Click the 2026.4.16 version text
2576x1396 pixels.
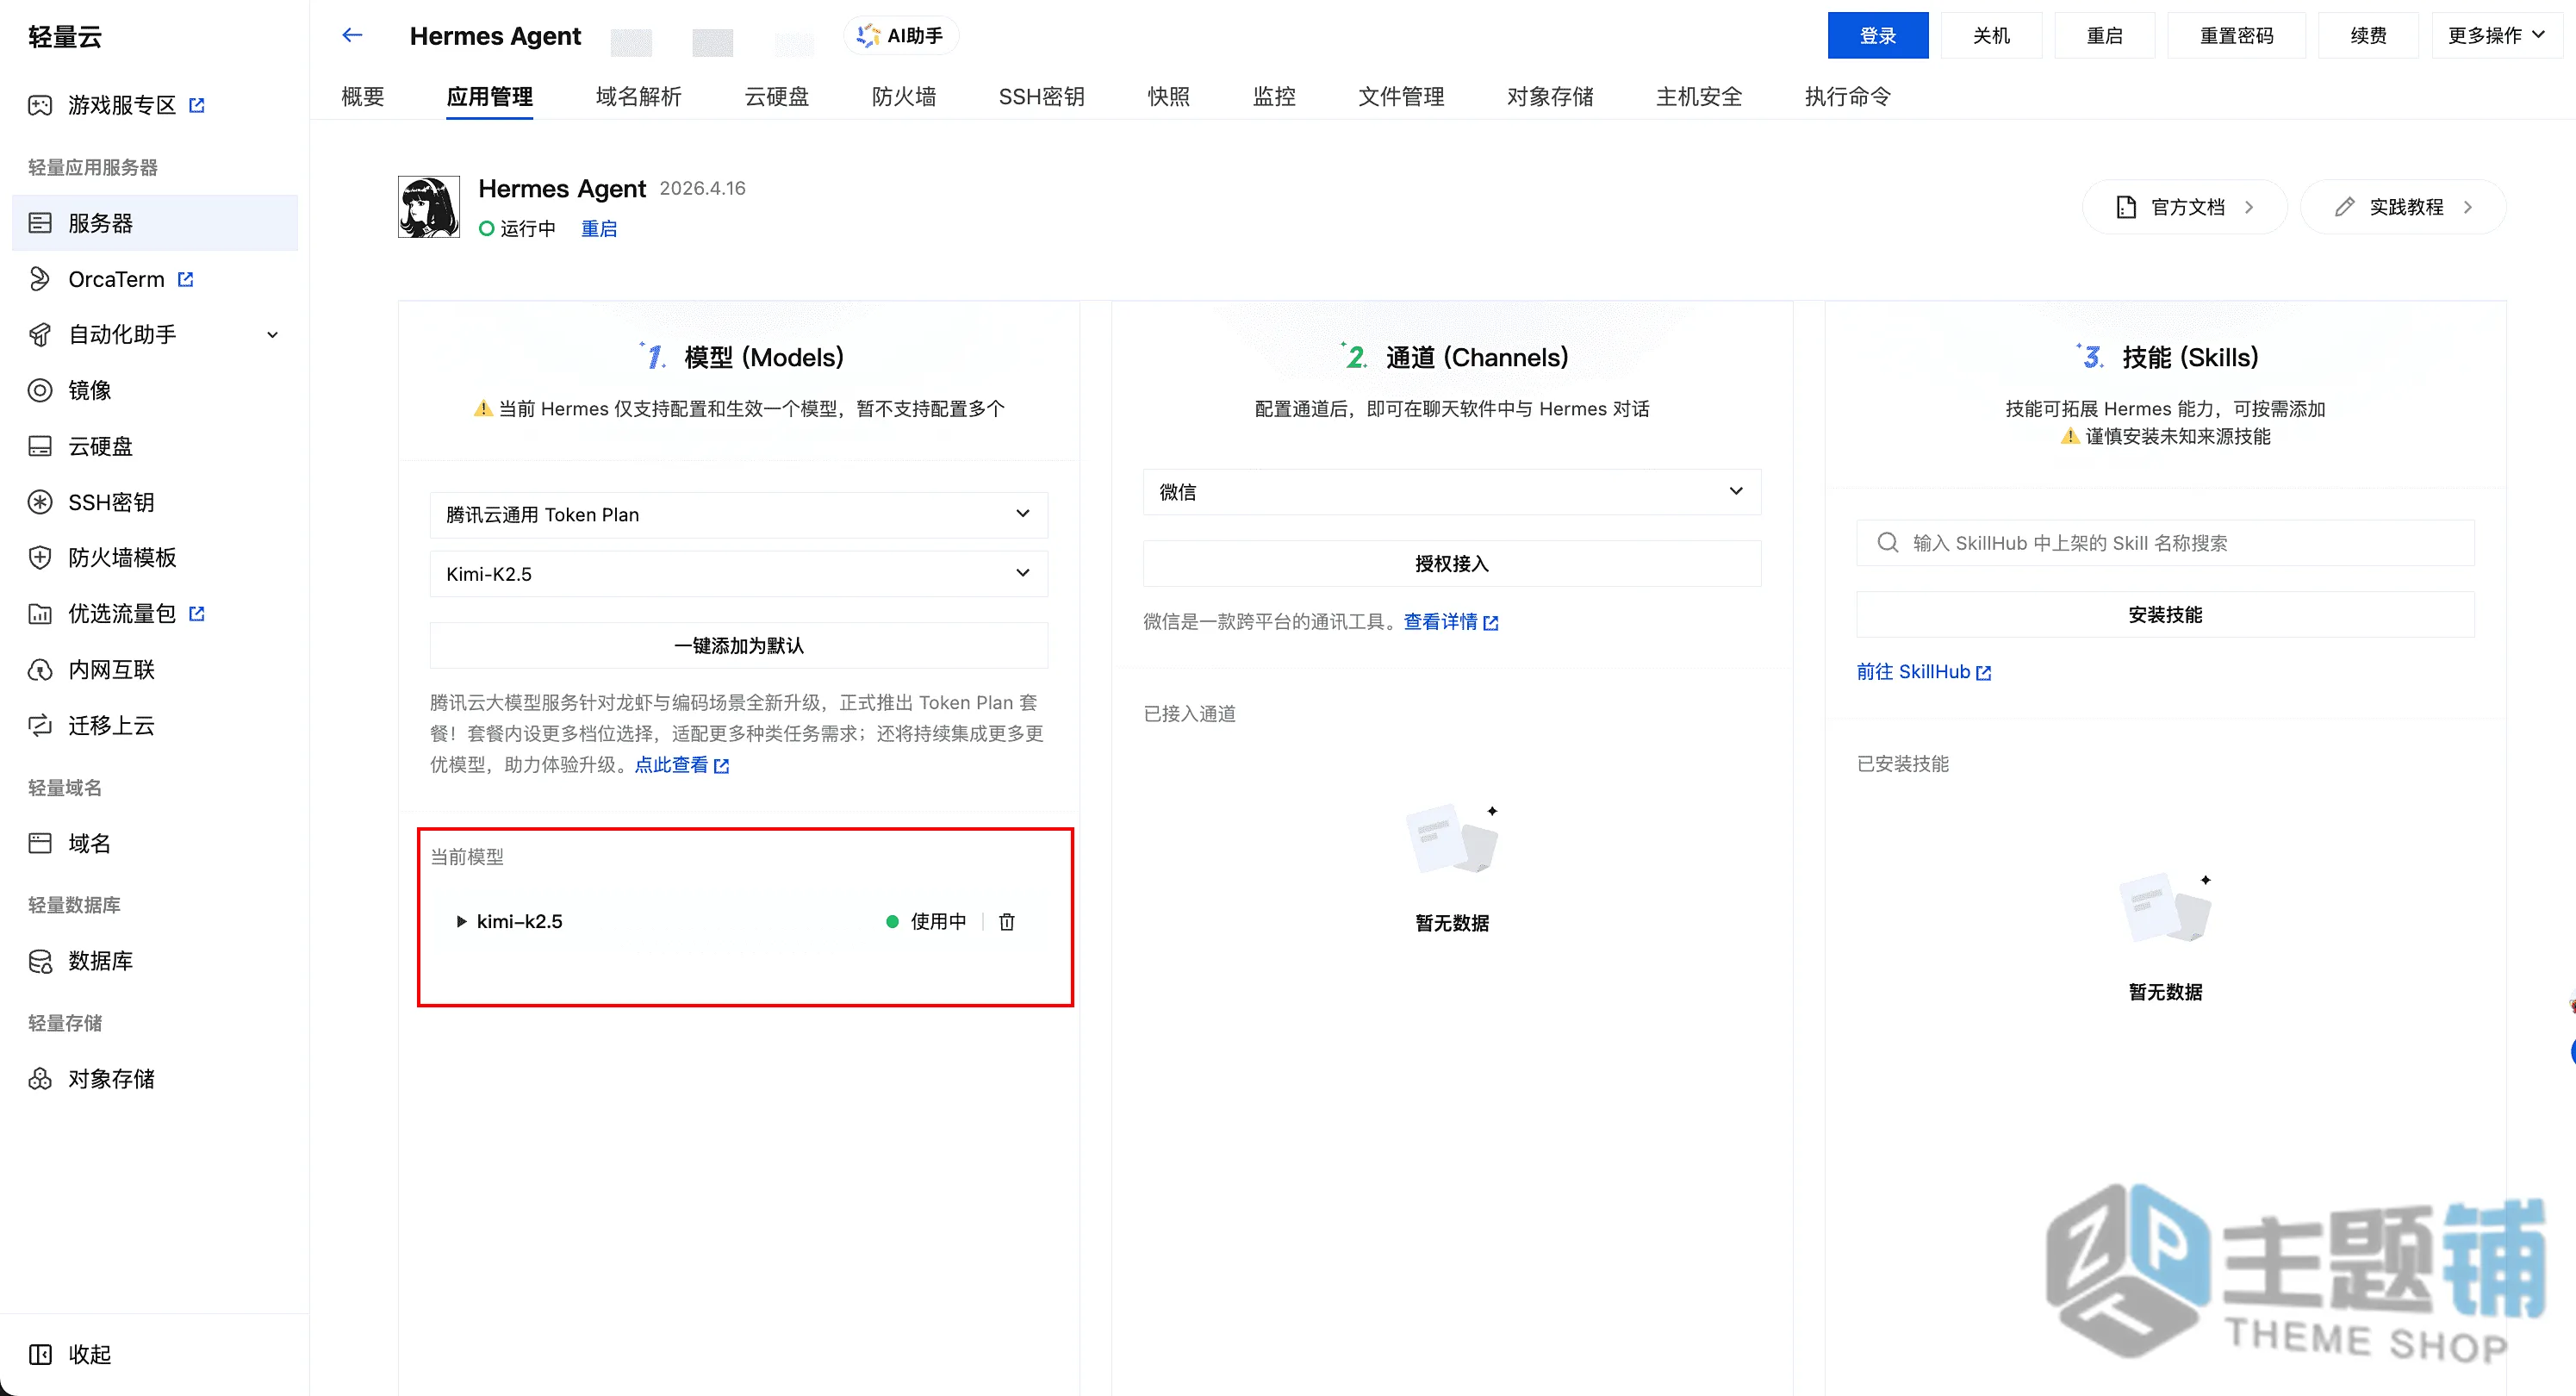pos(702,188)
